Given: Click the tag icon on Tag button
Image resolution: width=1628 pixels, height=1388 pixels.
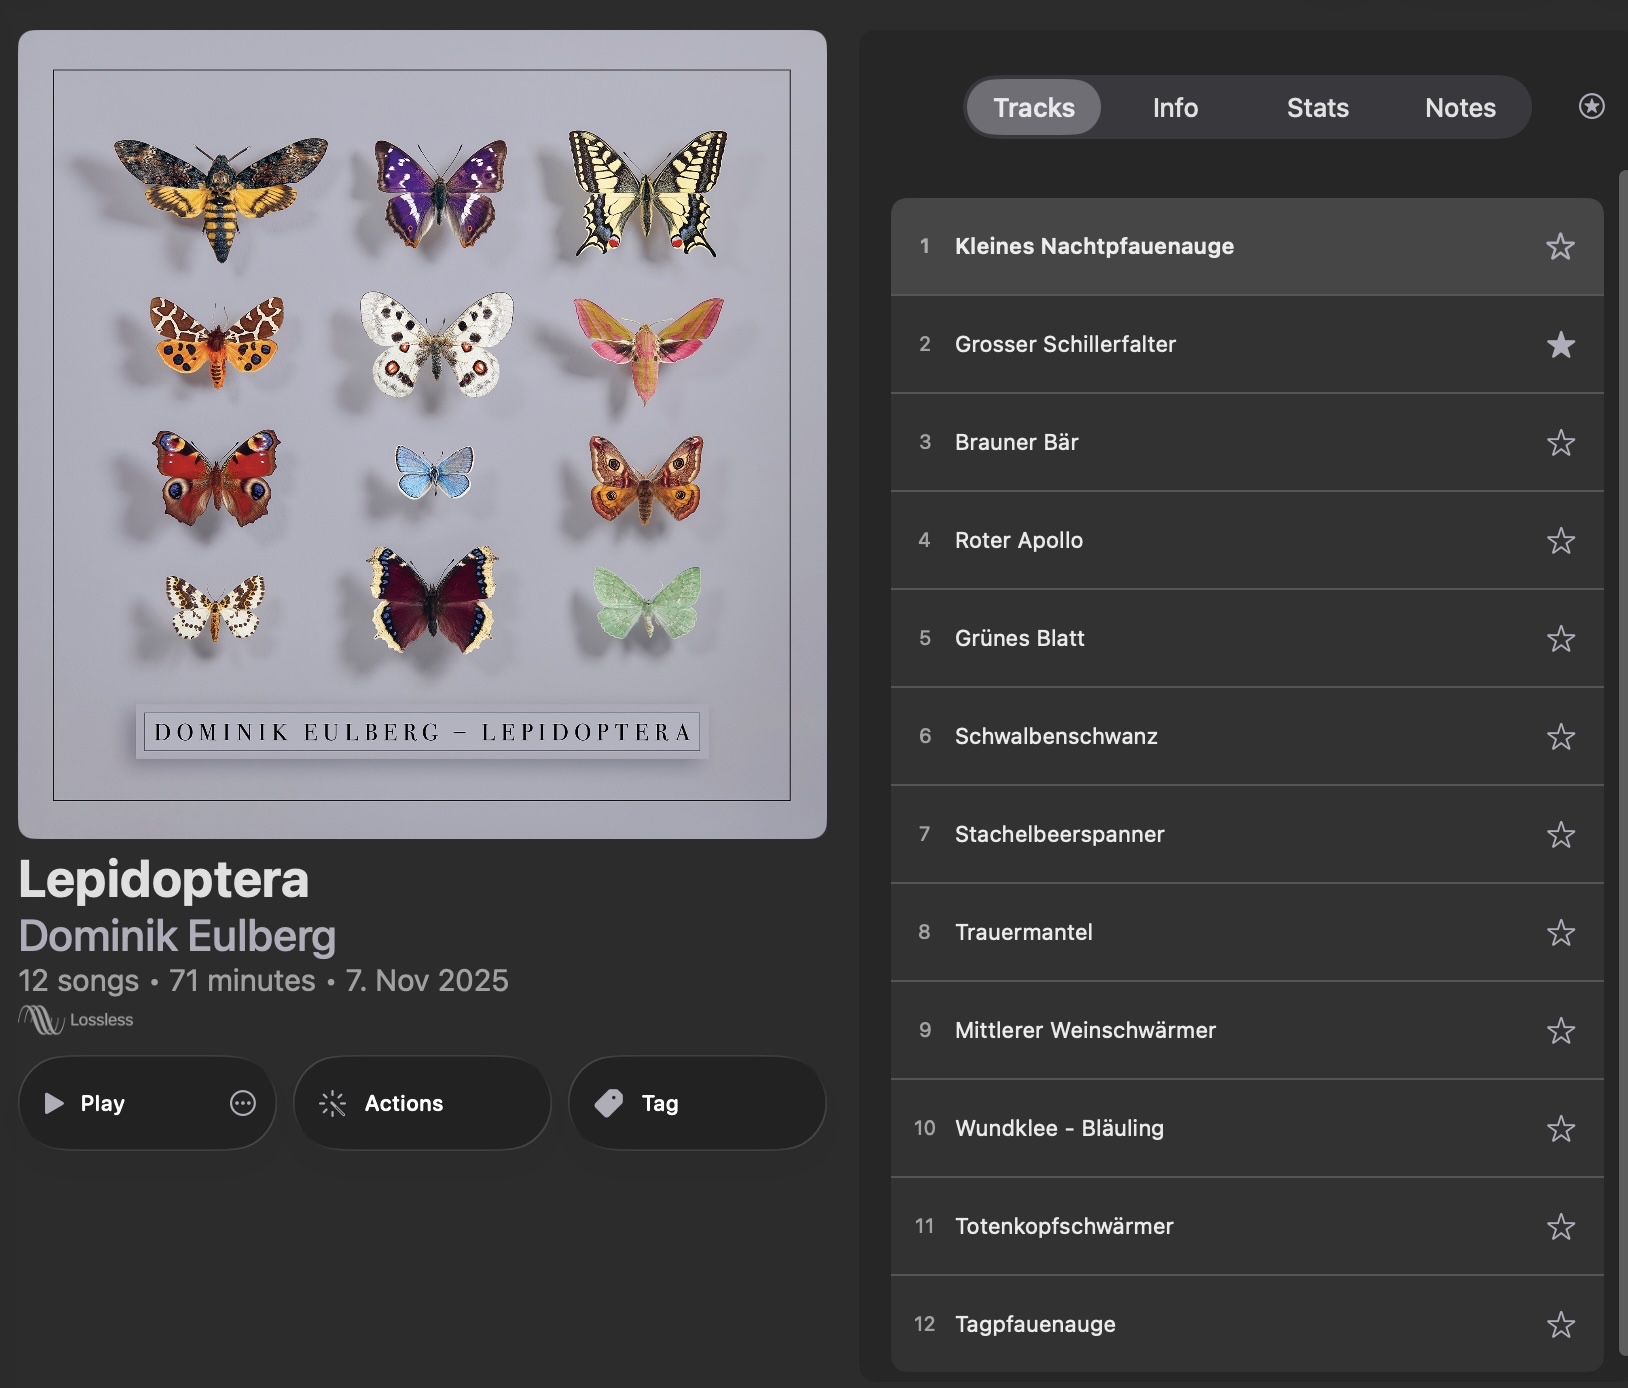Looking at the screenshot, I should pyautogui.click(x=609, y=1103).
